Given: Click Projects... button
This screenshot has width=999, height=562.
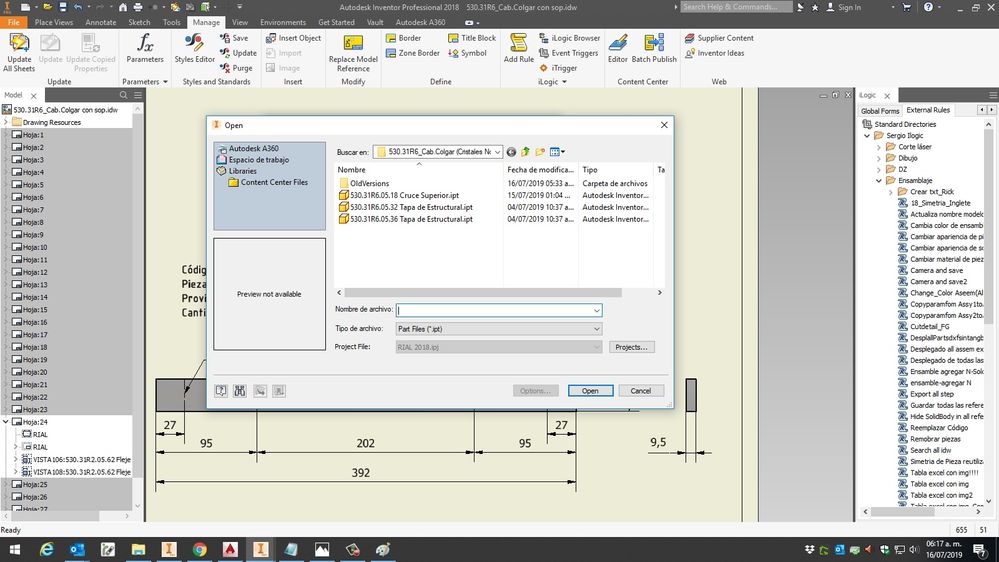Looking at the screenshot, I should pos(631,347).
